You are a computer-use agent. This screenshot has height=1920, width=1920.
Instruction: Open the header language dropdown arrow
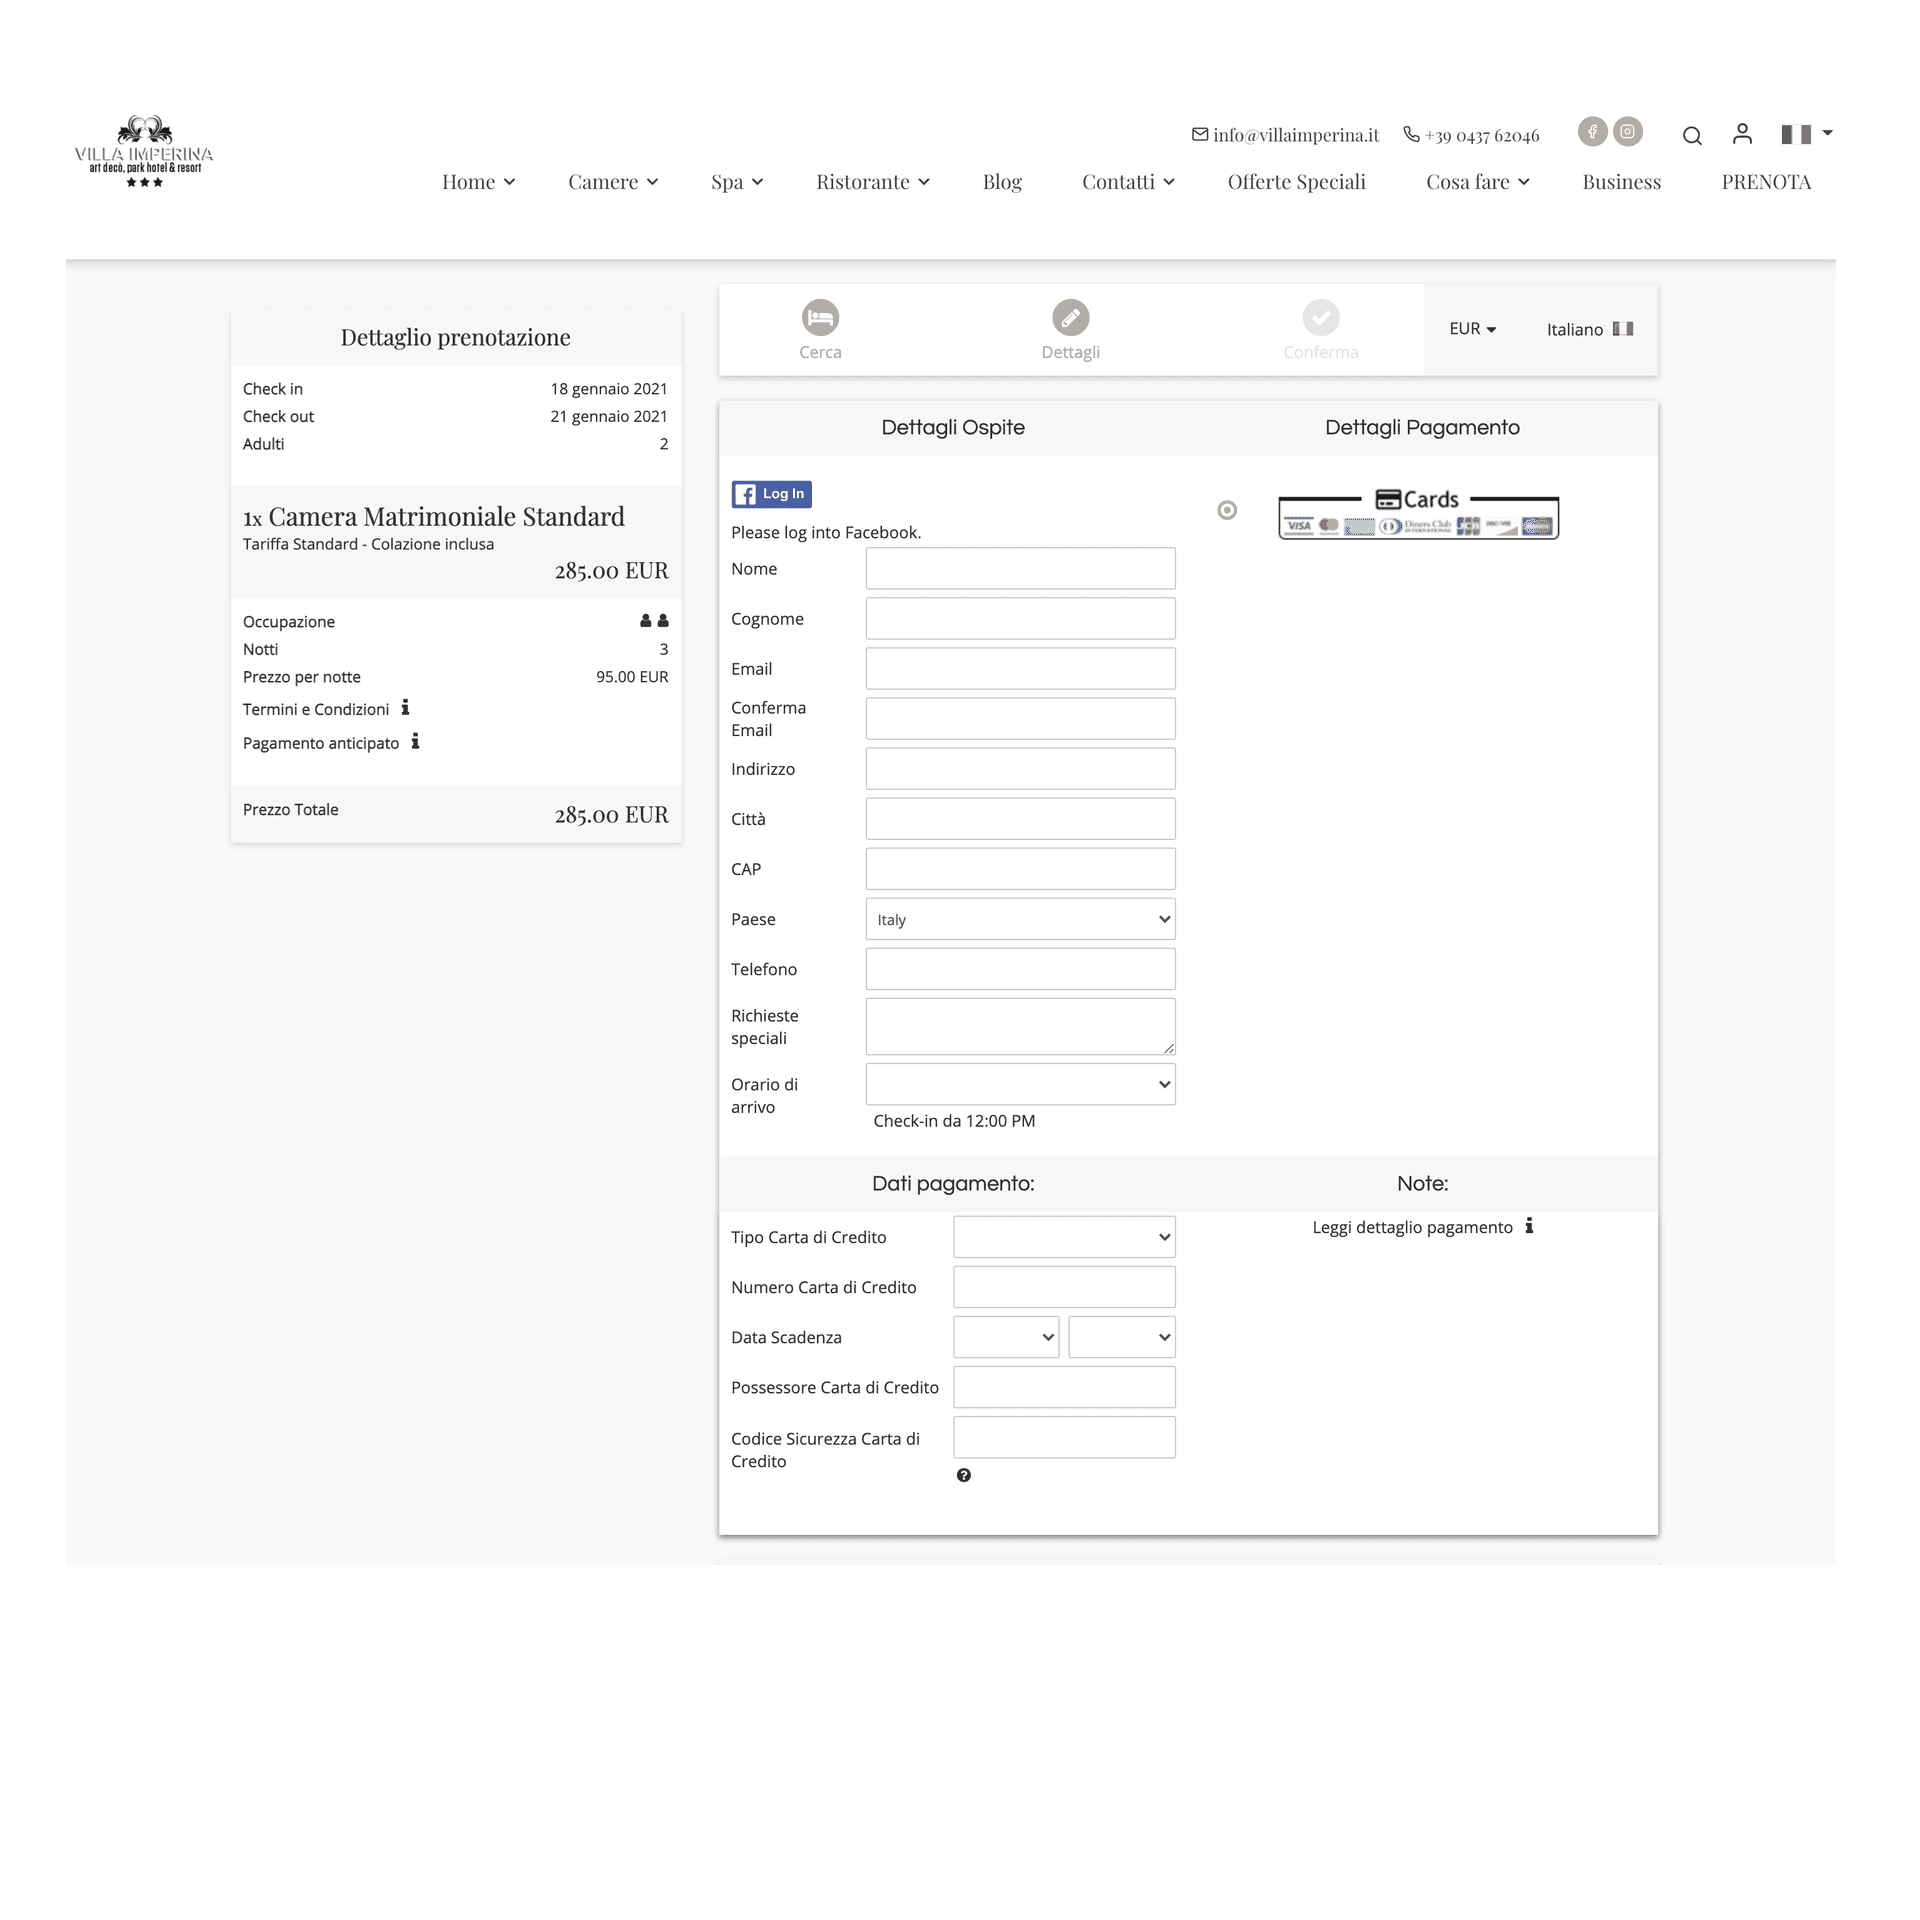pos(1827,133)
